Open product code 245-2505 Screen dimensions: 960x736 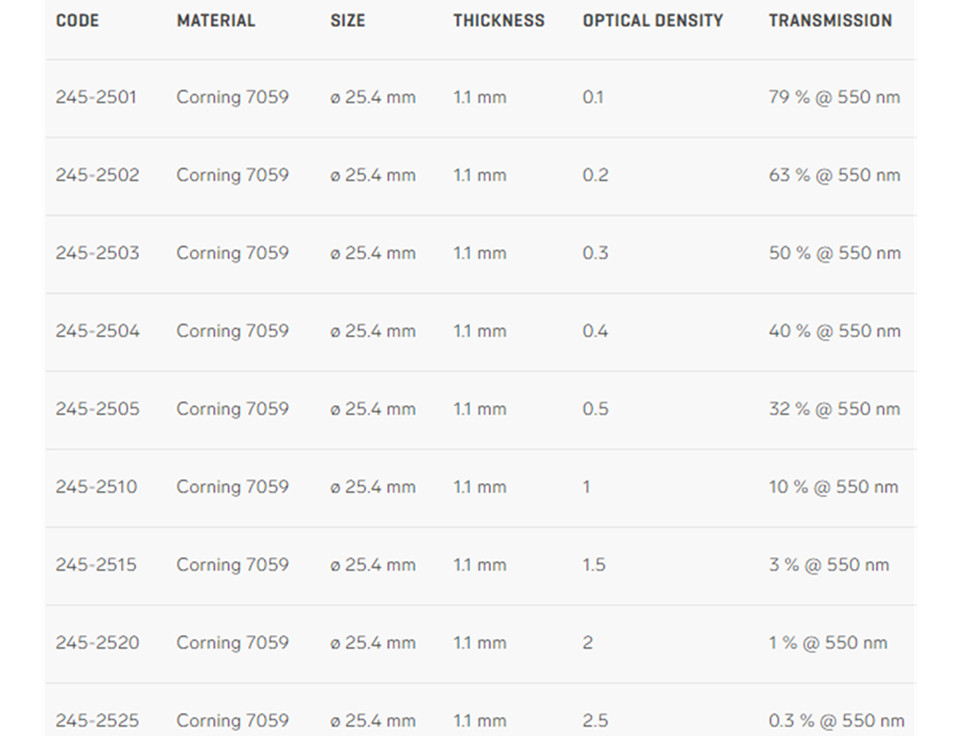(x=97, y=409)
